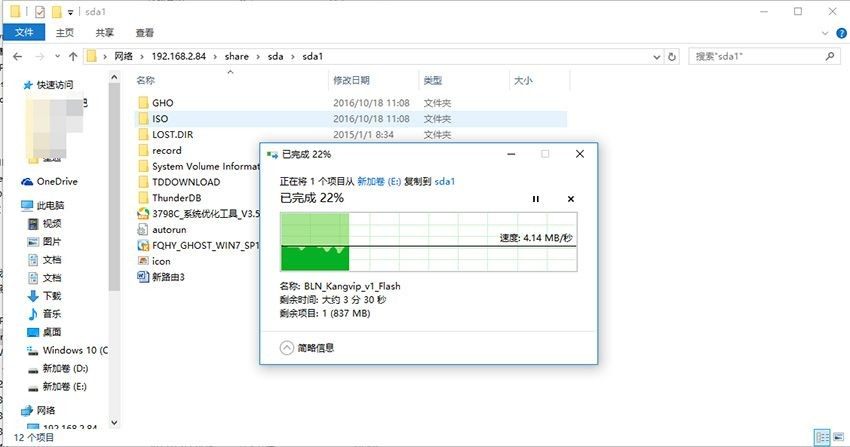Image resolution: width=850 pixels, height=447 pixels.
Task: Switch to the 查看 ribbon tab
Action: pyautogui.click(x=145, y=32)
